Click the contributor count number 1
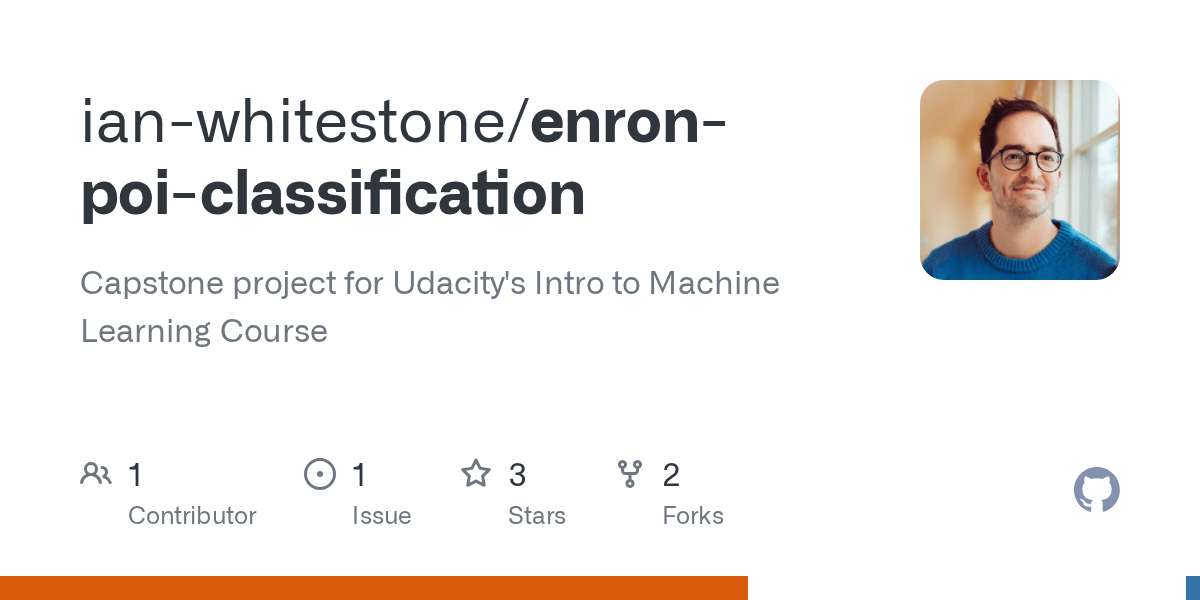The height and width of the screenshot is (600, 1200). pyautogui.click(x=135, y=475)
